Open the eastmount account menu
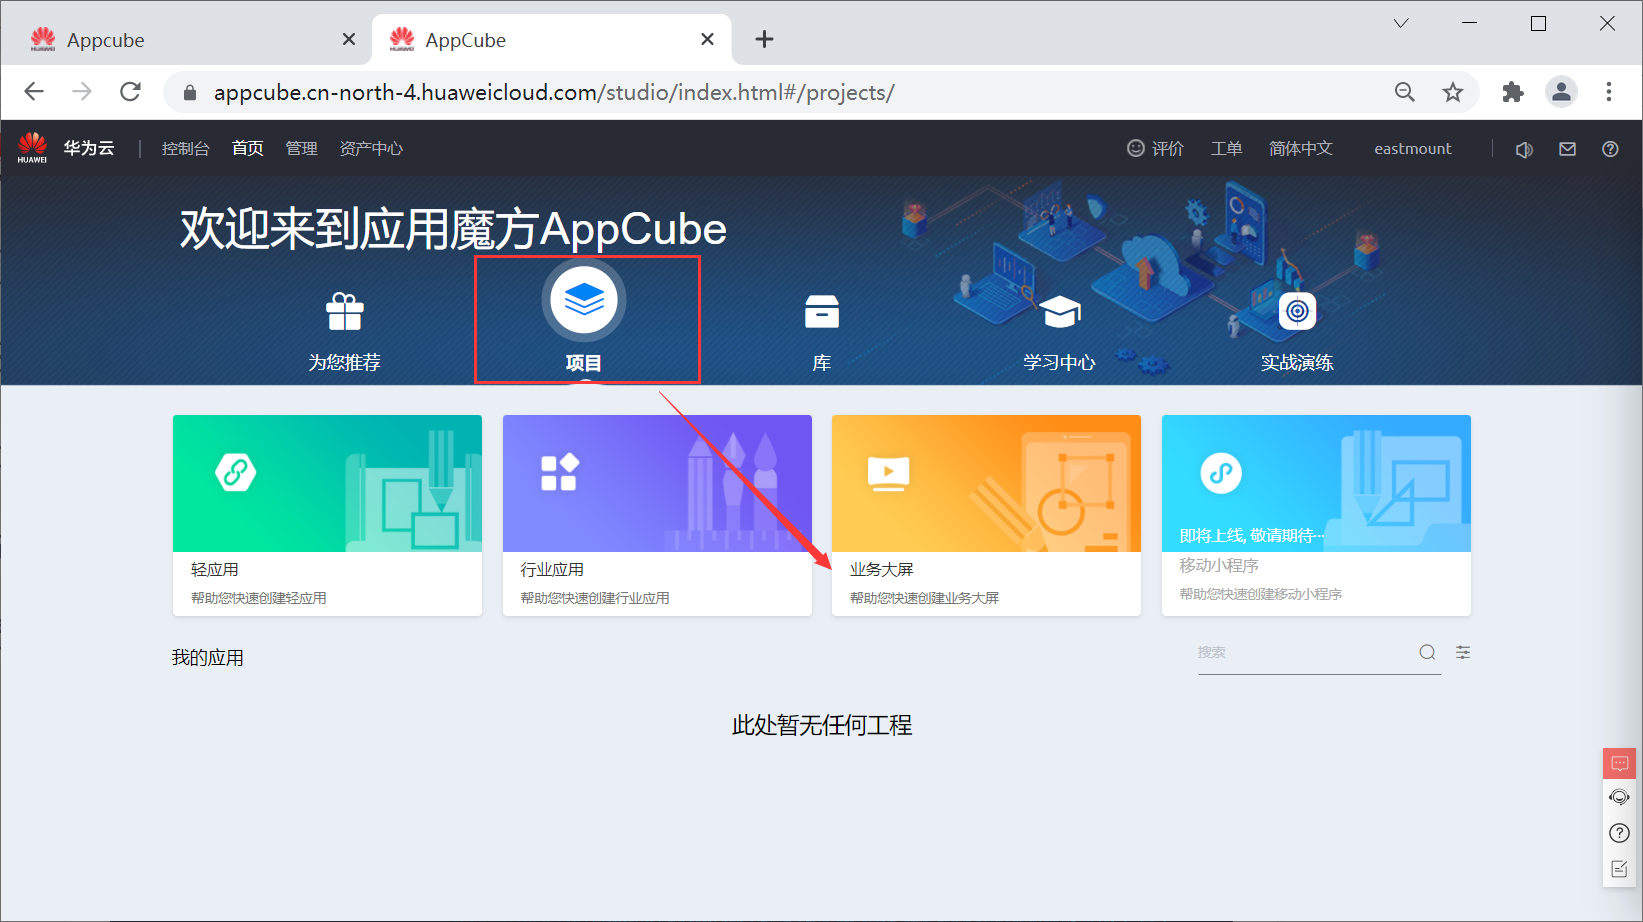The width and height of the screenshot is (1643, 922). pyautogui.click(x=1413, y=149)
